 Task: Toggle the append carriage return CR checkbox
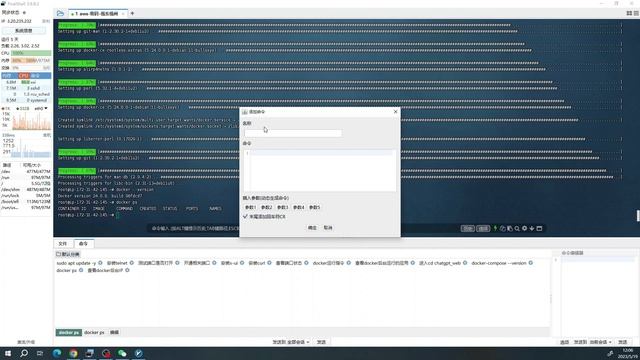pos(245,217)
